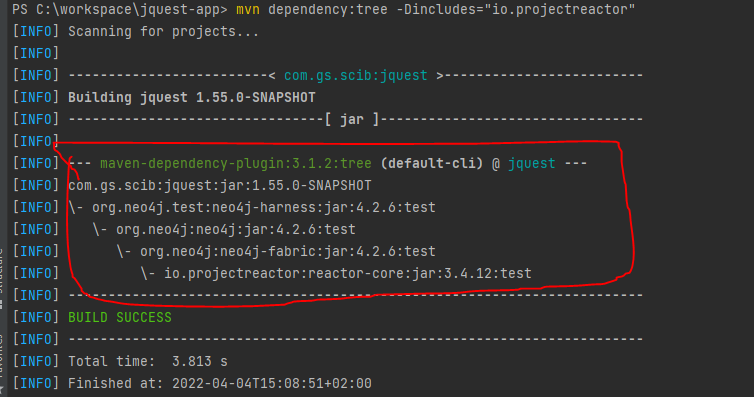This screenshot has width=754, height=397.
Task: Select com.gs.scib:jquest:jar:1.55.0-SNAPSHOT line
Action: point(220,186)
